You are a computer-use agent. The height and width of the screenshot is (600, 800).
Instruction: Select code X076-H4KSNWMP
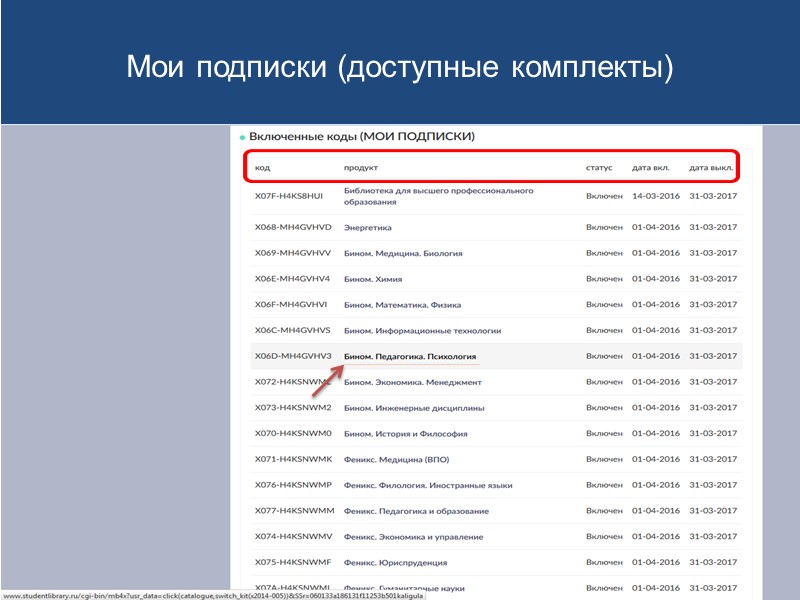(293, 485)
